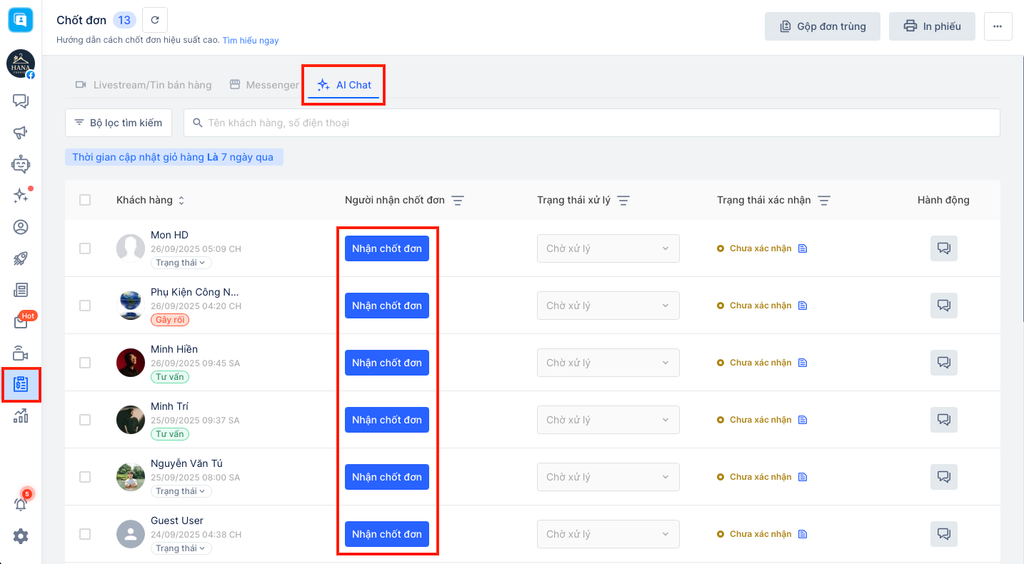Check the box for Minh Trí row
The height and width of the screenshot is (564, 1024).
point(85,420)
